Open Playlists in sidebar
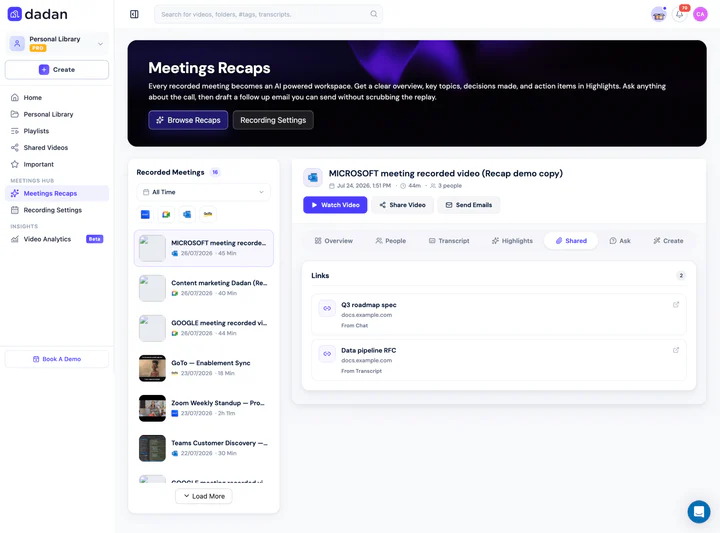720x533 pixels. tap(57, 131)
